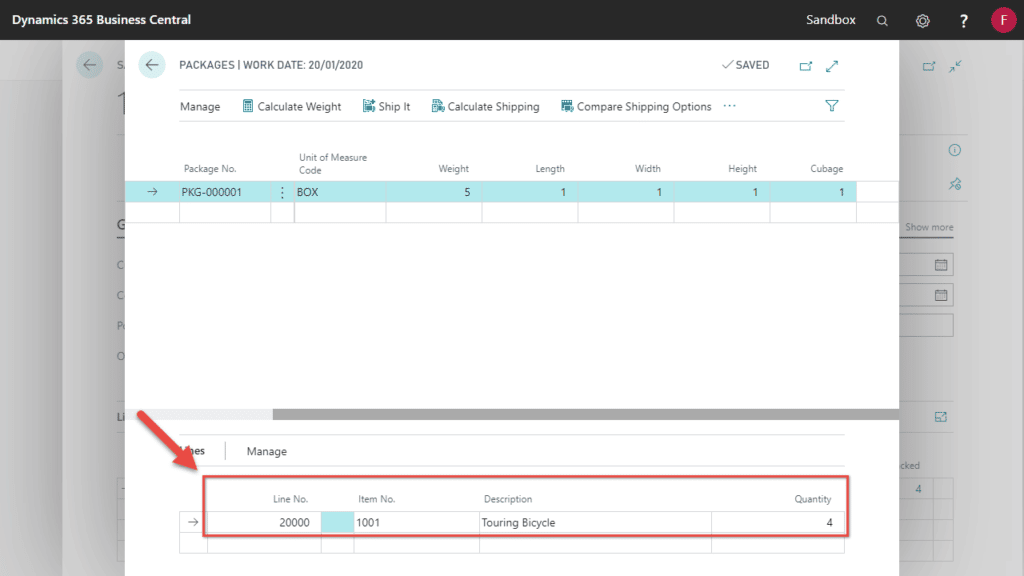Click the search magnifier icon in header
The height and width of the screenshot is (576, 1024).
tap(881, 20)
